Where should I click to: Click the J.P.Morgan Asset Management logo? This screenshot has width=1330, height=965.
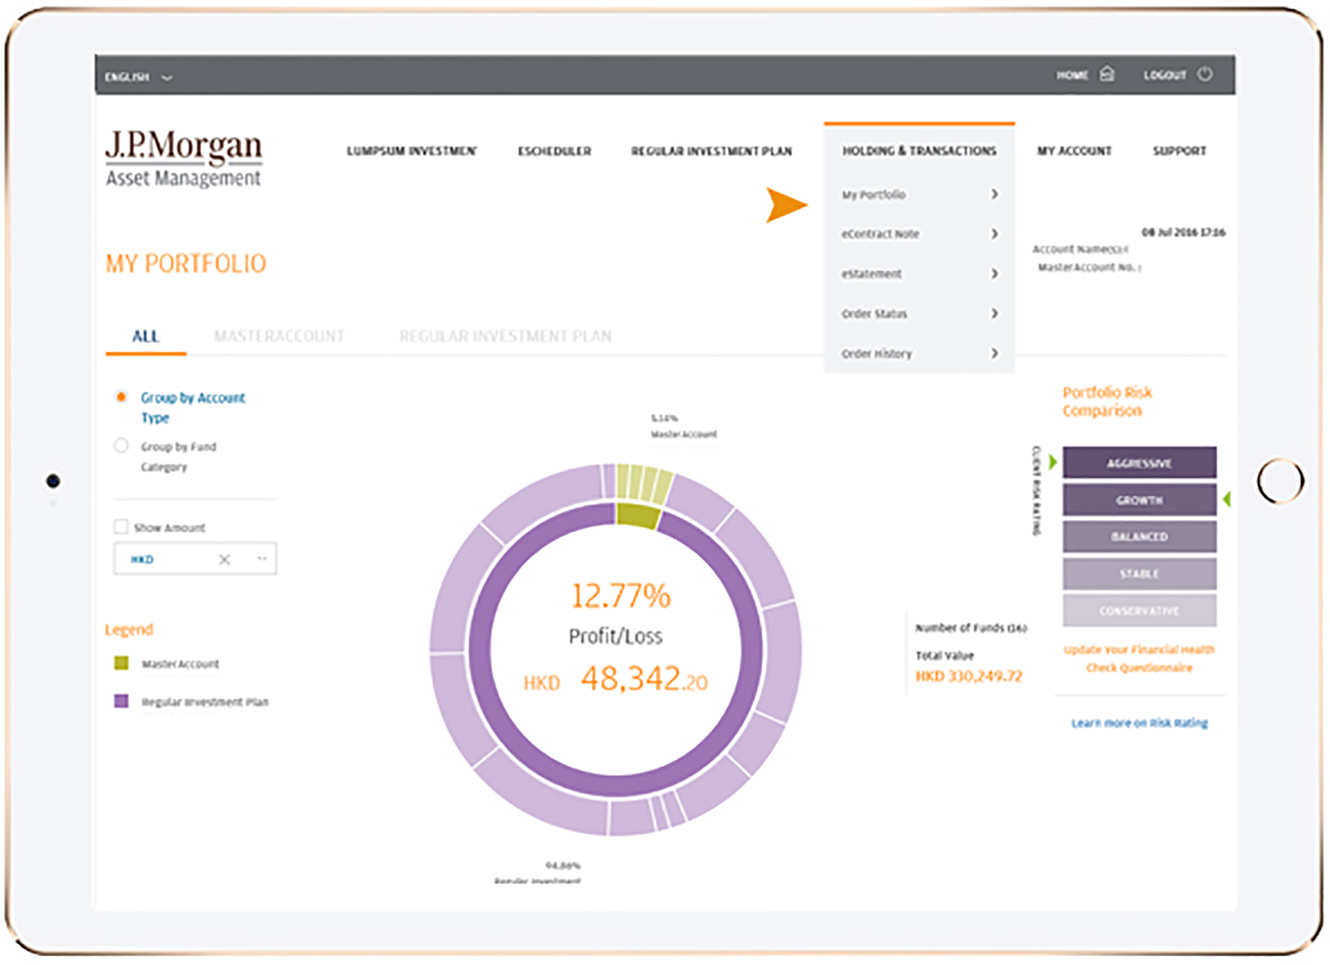tap(184, 158)
